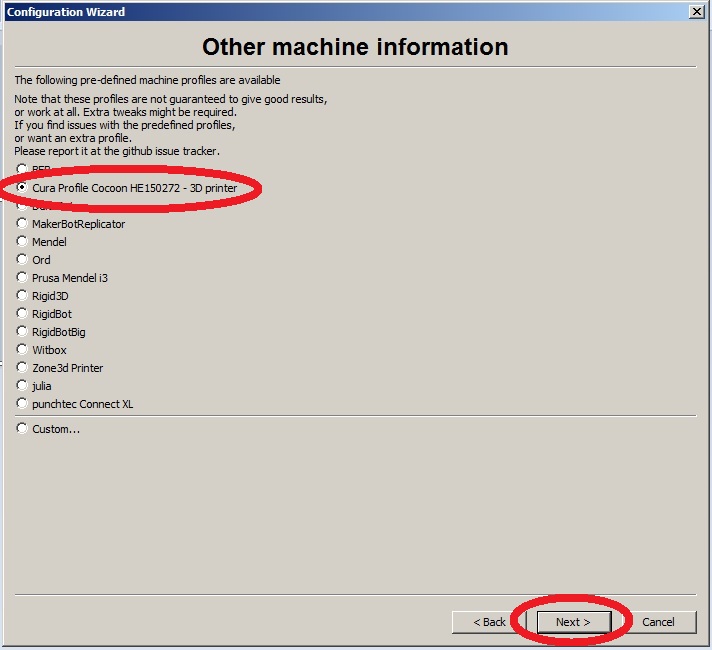Go back with the < Back button

pos(489,622)
